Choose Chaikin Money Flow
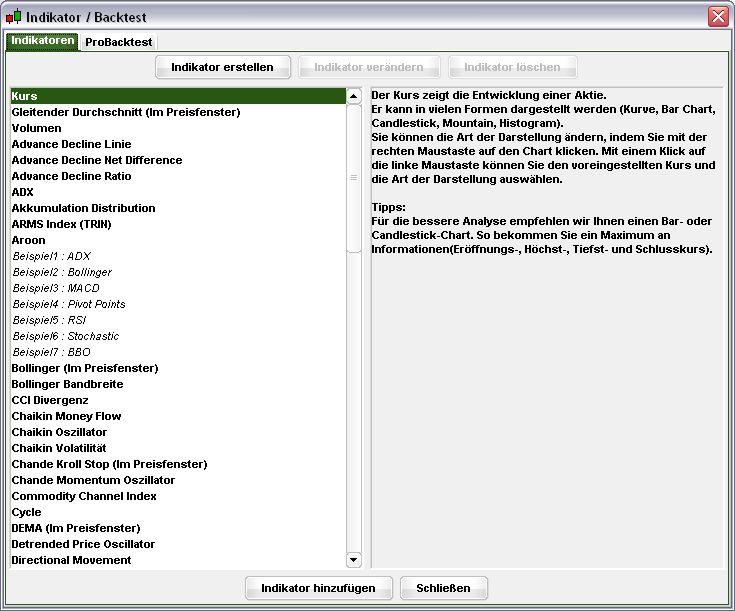 pos(178,416)
